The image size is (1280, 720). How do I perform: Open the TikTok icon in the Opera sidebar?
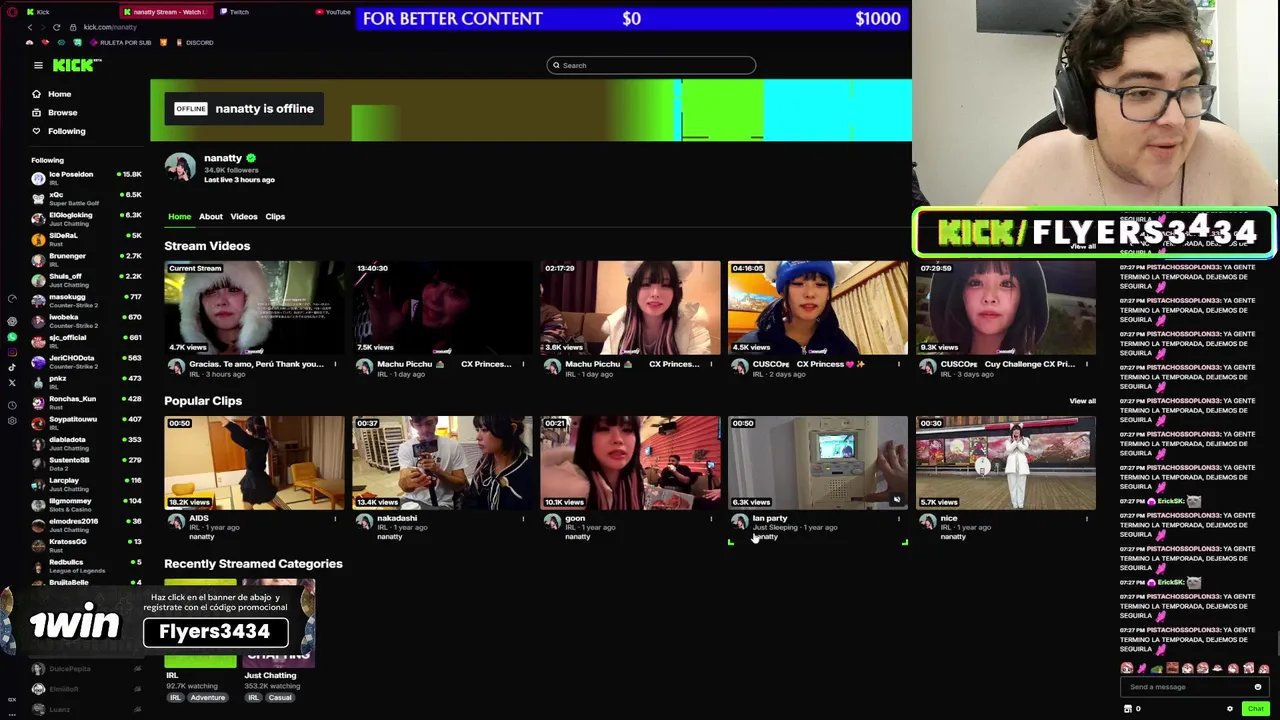(12, 368)
